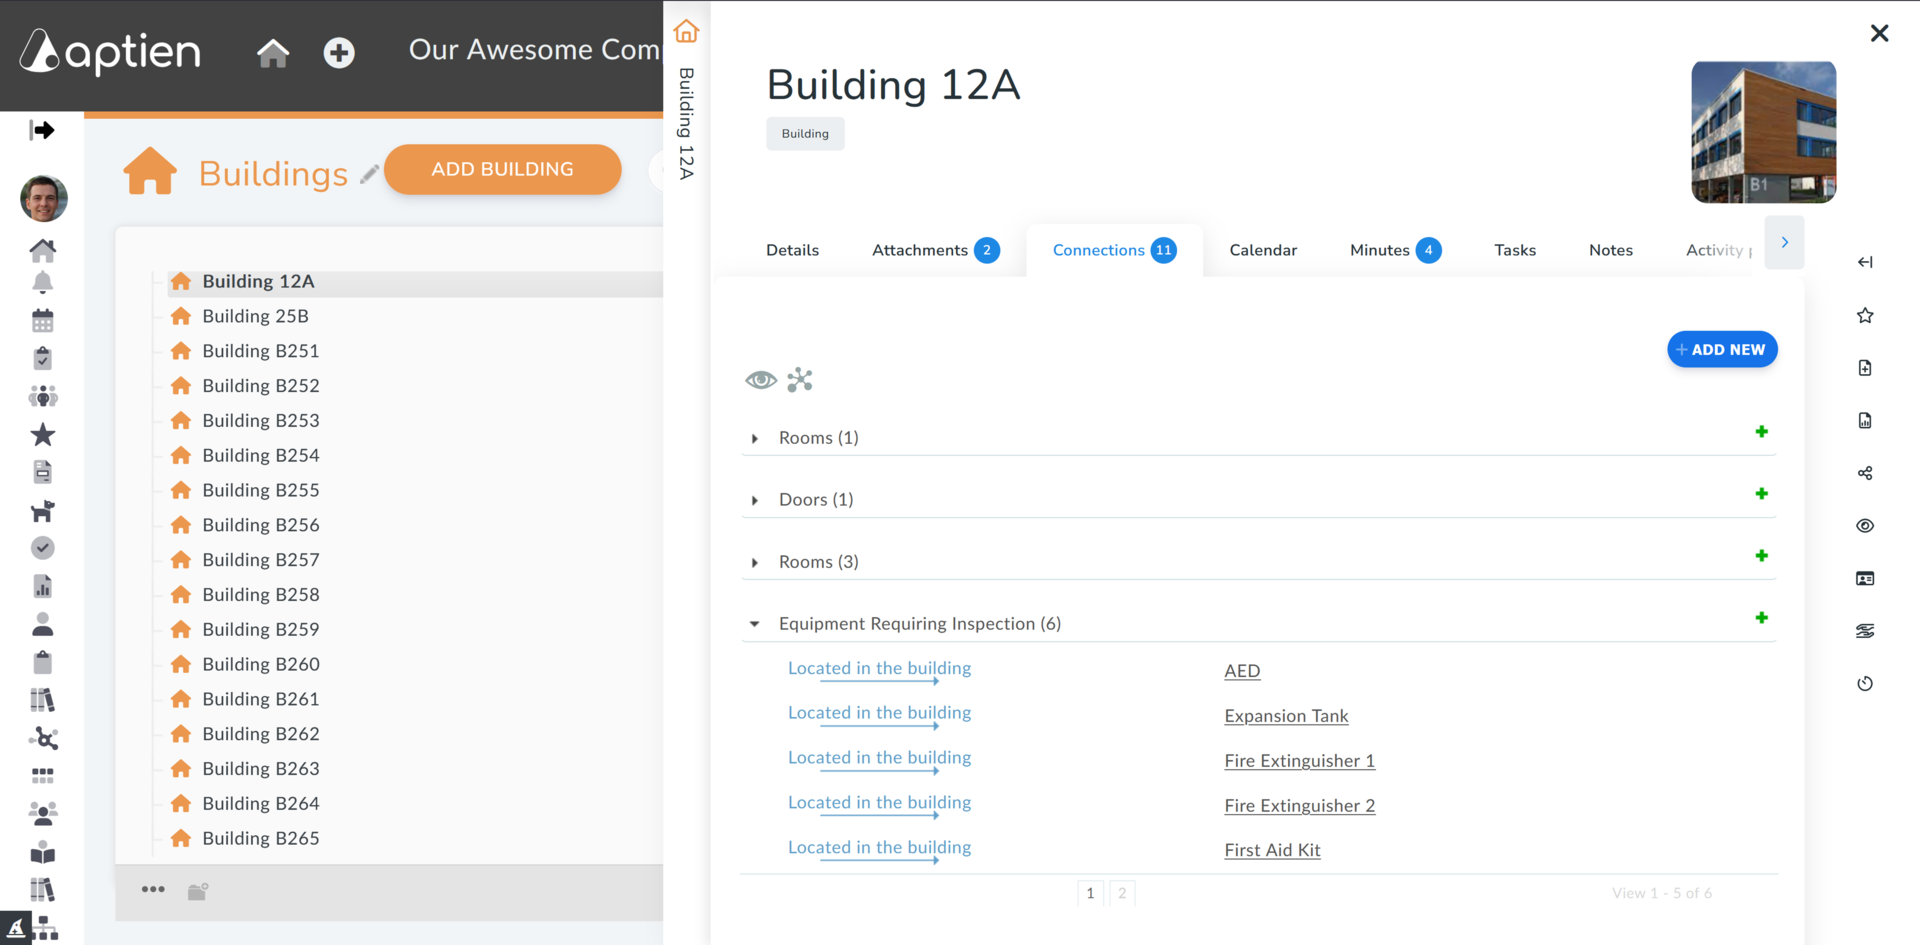Image resolution: width=1920 pixels, height=945 pixels.
Task: Open notifications bell in sidebar
Action: click(x=42, y=283)
